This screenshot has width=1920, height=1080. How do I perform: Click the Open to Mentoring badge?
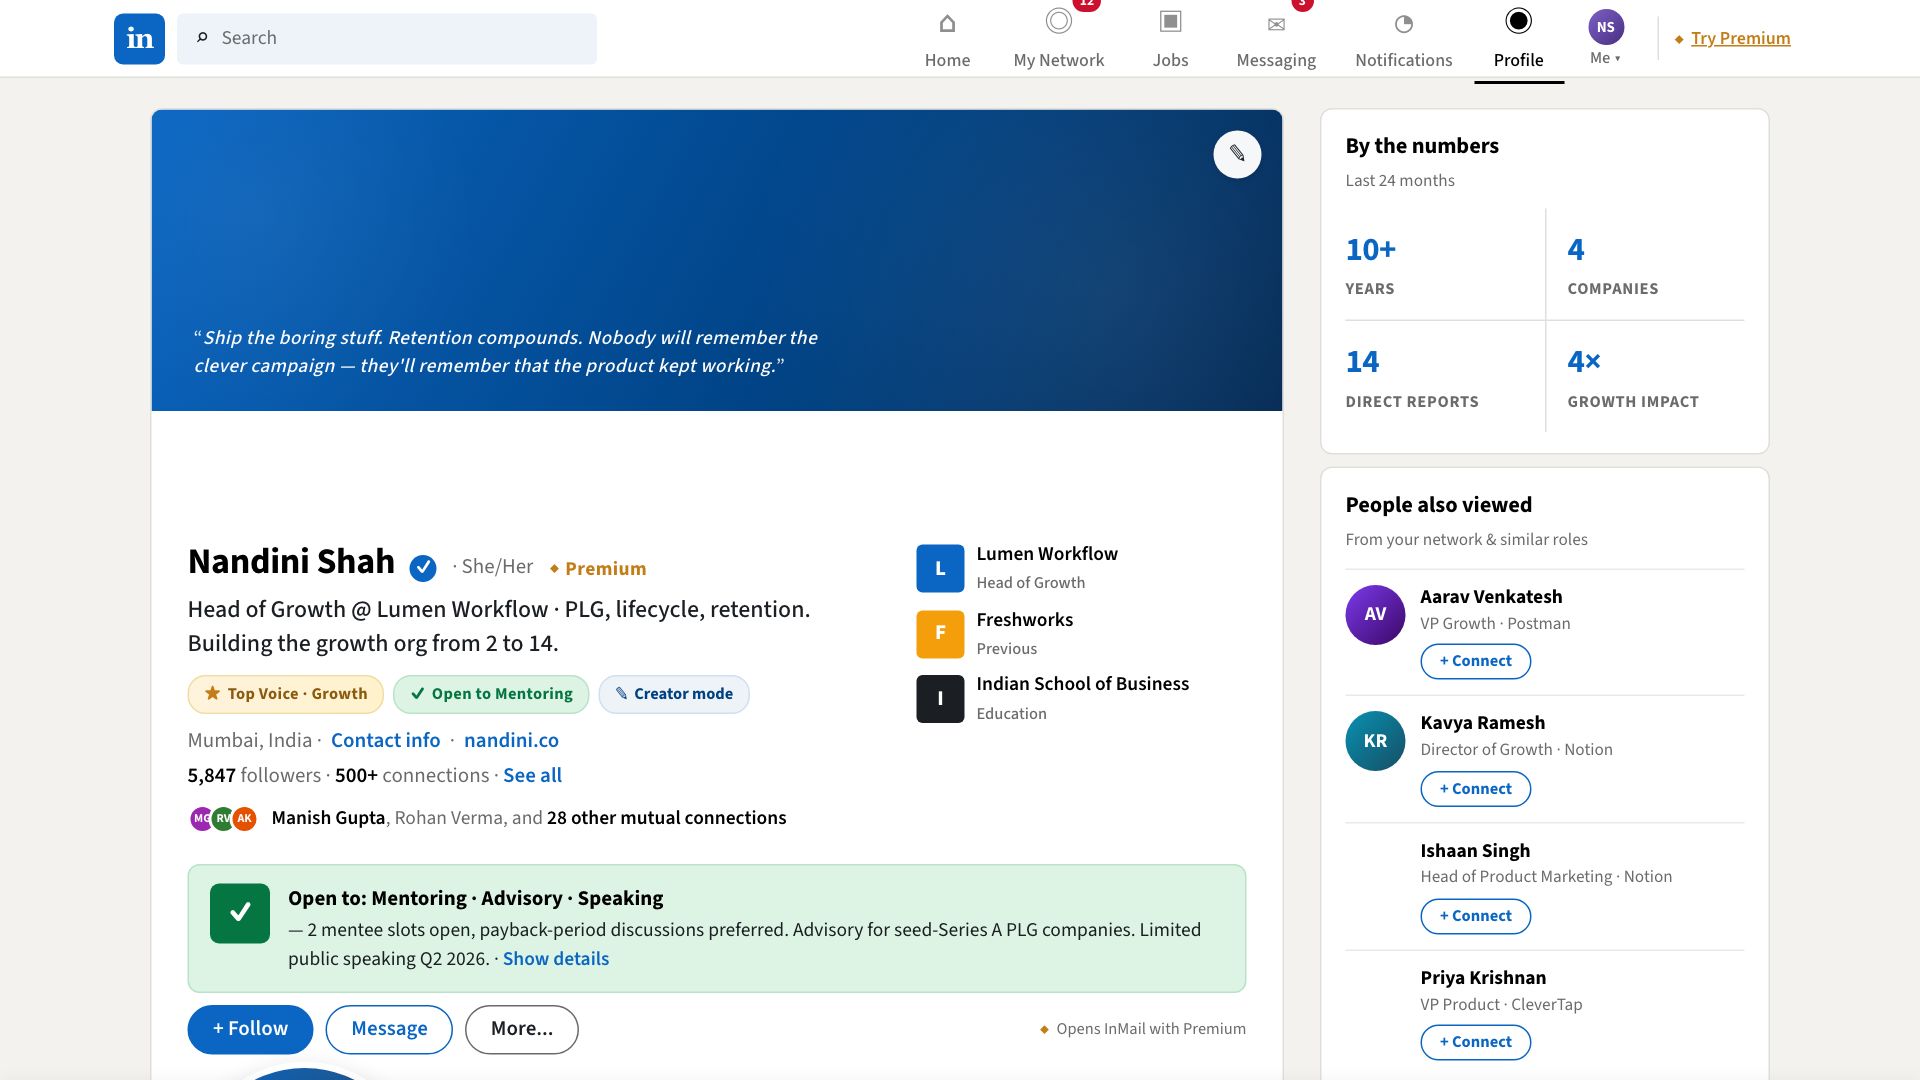point(491,694)
